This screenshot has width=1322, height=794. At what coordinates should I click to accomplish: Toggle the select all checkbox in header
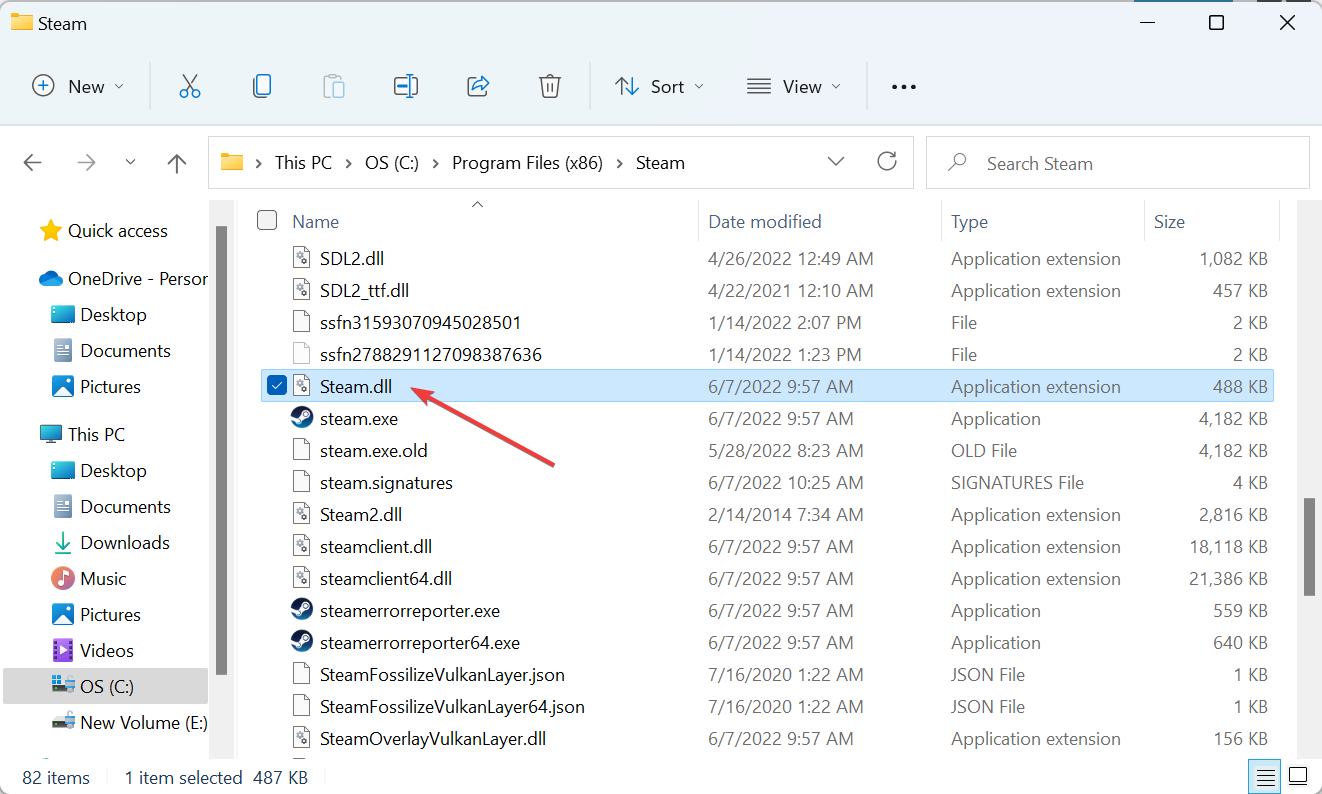[267, 220]
